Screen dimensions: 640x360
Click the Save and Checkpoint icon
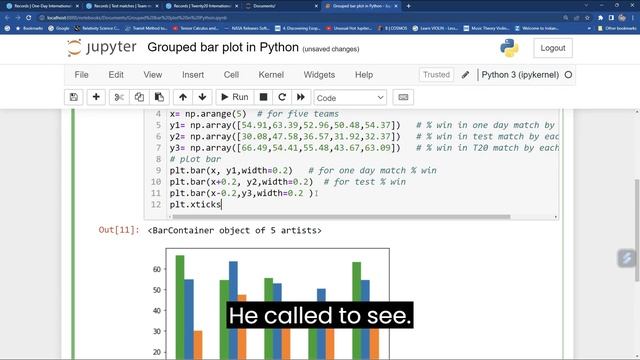[74, 97]
